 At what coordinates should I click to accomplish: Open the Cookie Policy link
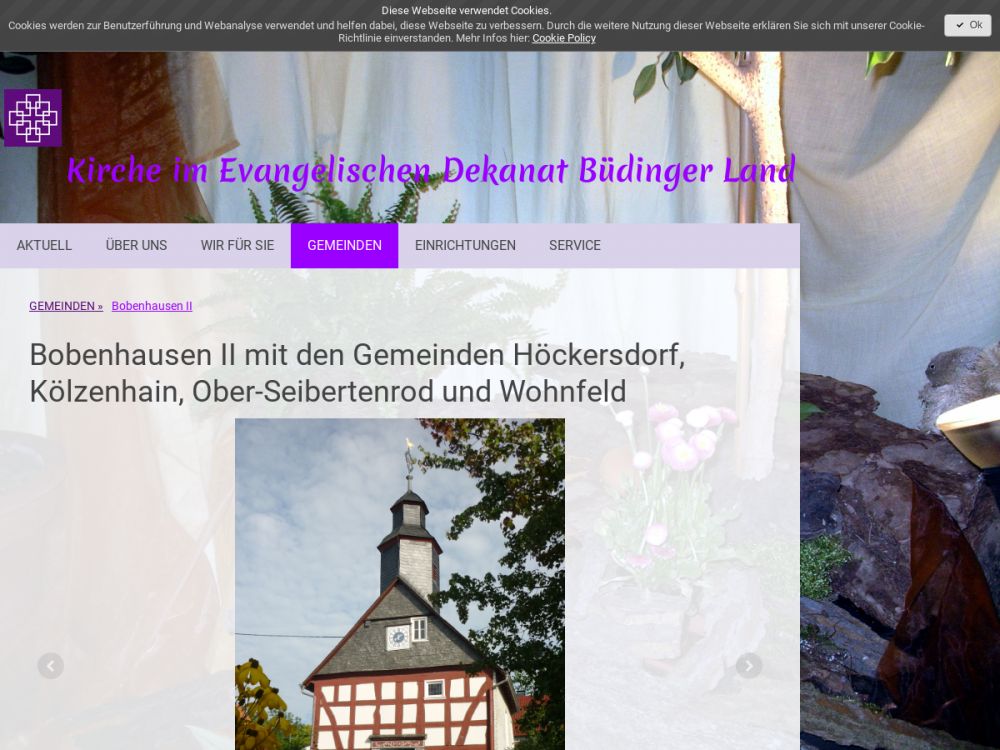[563, 38]
